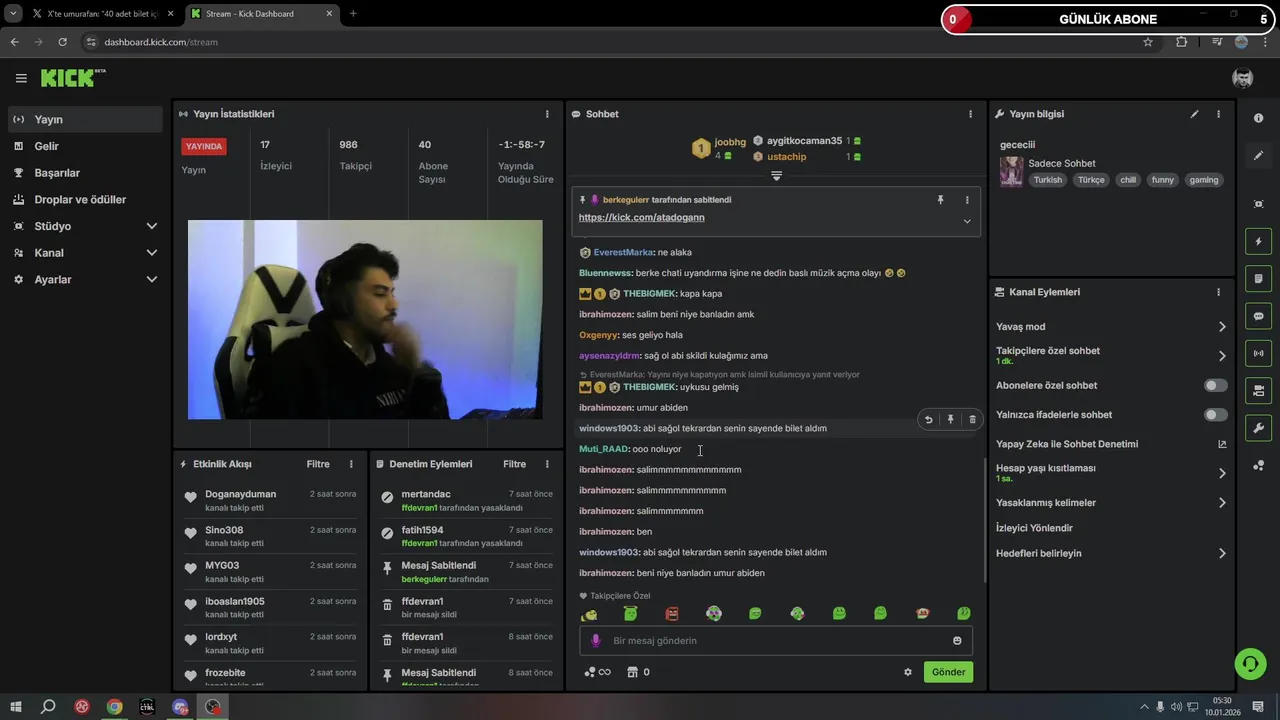Click the info icon in the right sidebar
1280x720 pixels.
pos(1258,118)
